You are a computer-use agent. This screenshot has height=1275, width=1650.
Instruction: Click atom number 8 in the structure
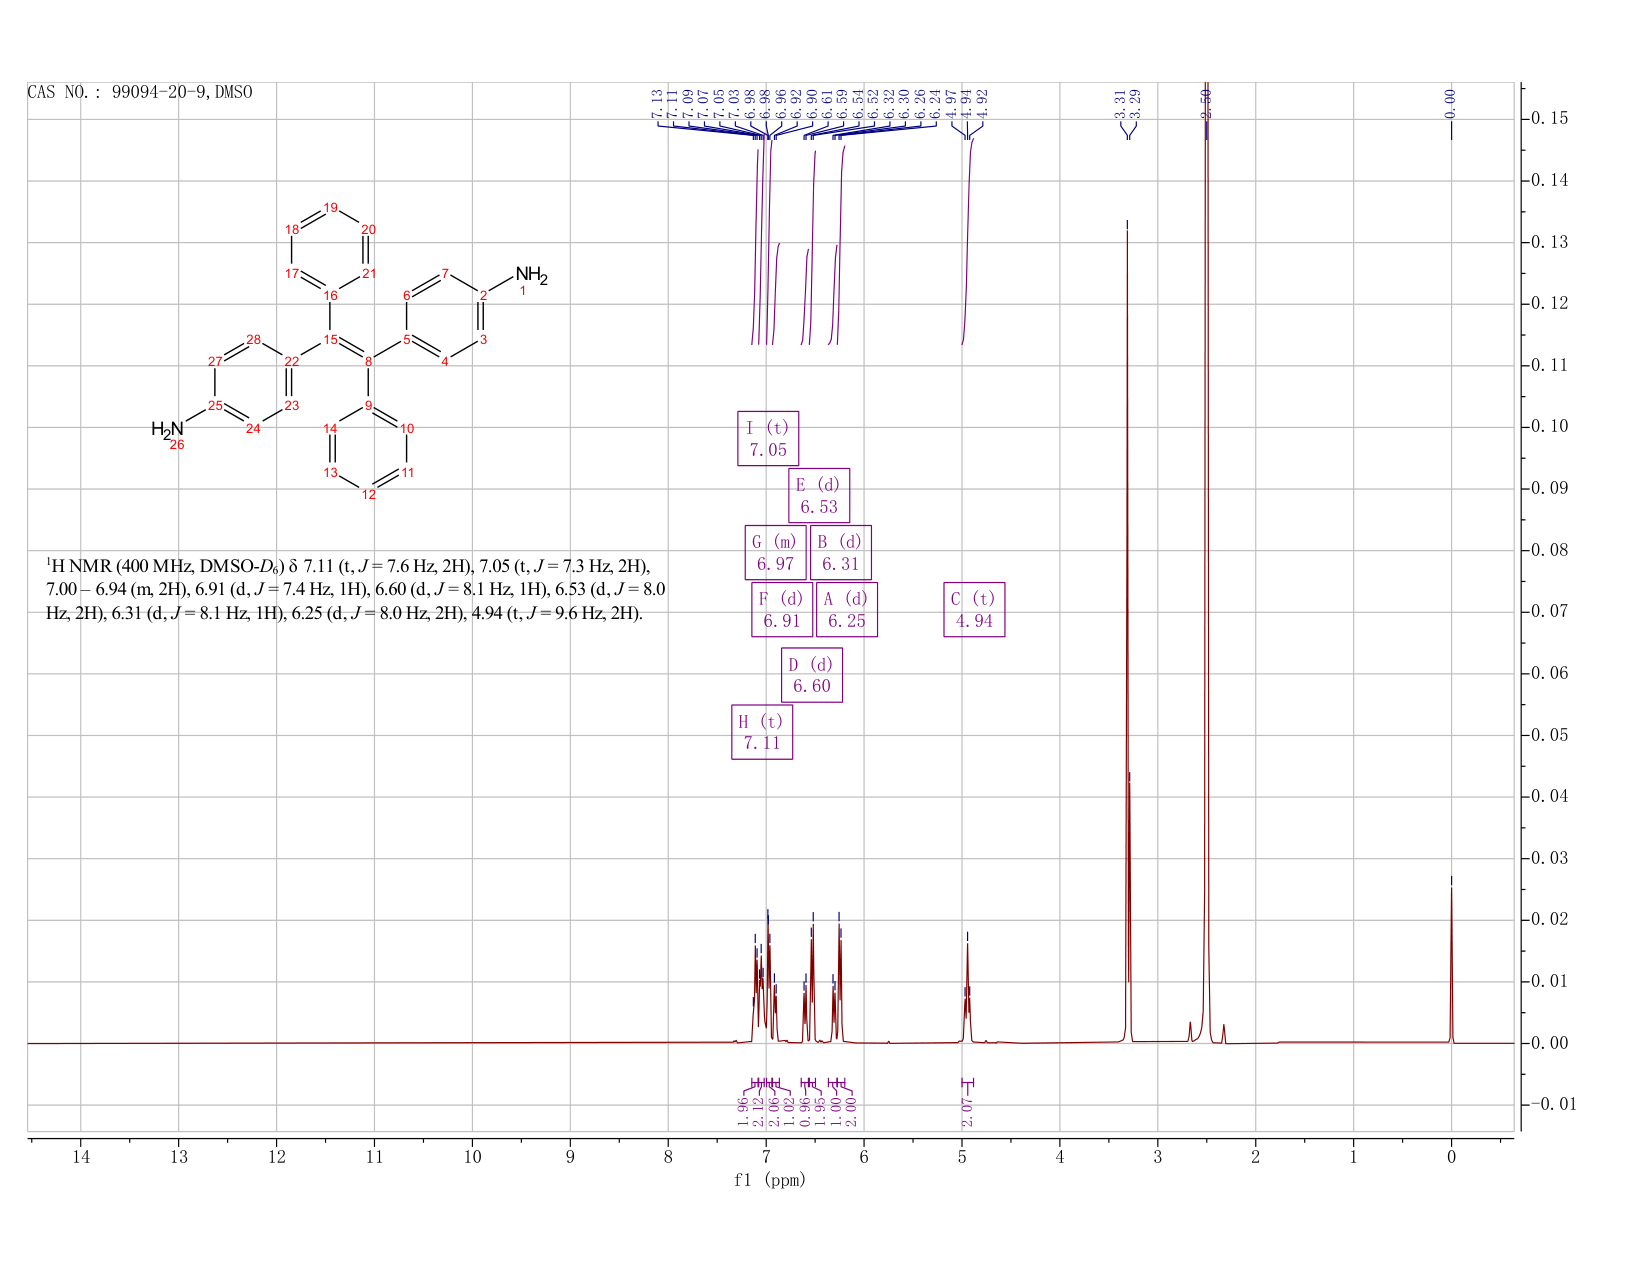coord(368,361)
